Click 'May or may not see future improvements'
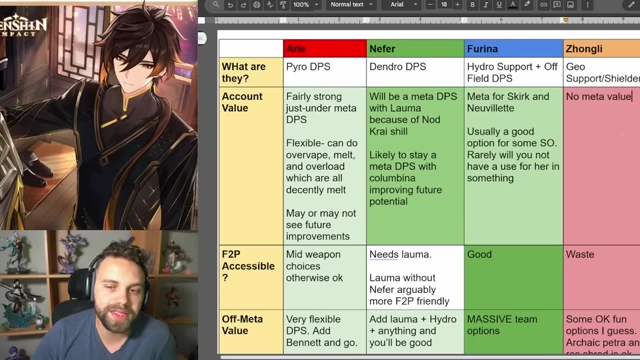 [321, 225]
